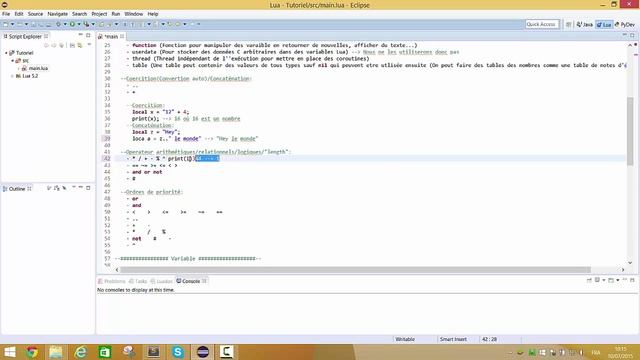640x360 pixels.
Task: Select the Lua 5.2 library entry
Action: 27,76
